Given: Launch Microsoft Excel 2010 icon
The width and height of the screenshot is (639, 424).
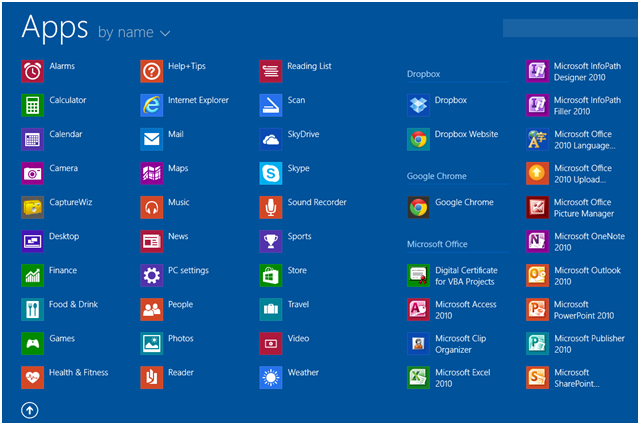Looking at the screenshot, I should coord(418,378).
